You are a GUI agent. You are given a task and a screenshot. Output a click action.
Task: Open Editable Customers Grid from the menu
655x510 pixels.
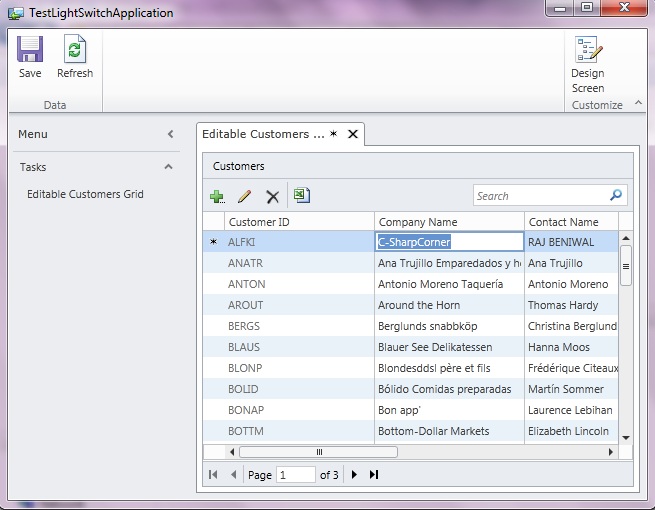coord(85,194)
